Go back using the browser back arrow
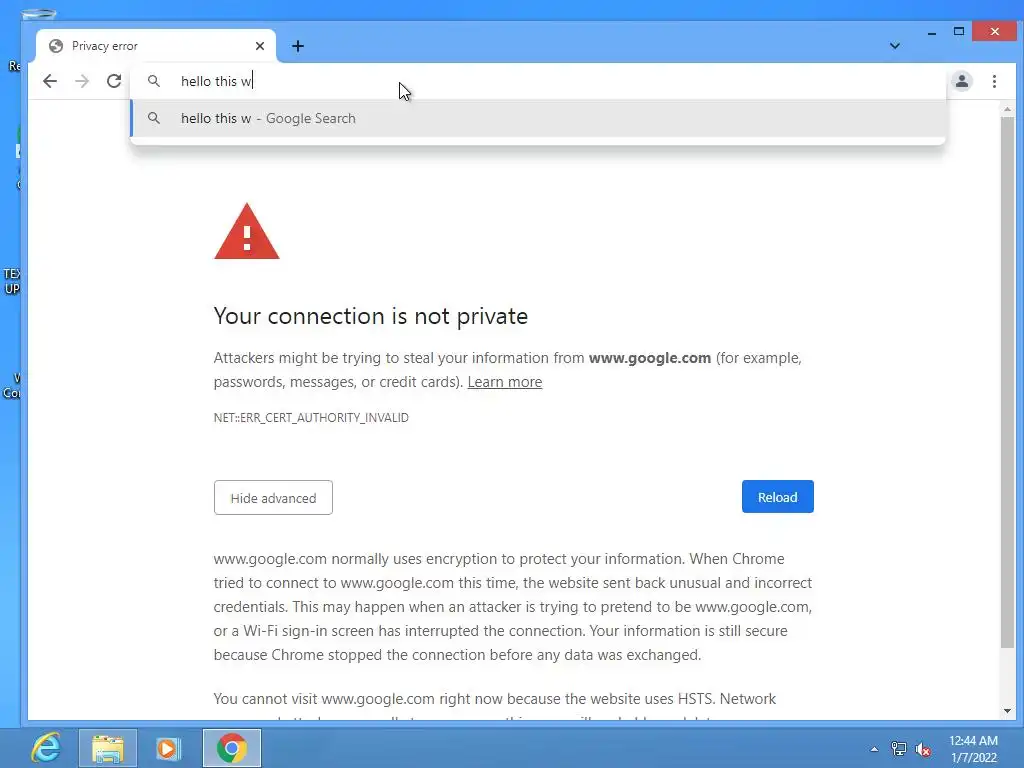This screenshot has width=1024, height=768. pyautogui.click(x=50, y=81)
